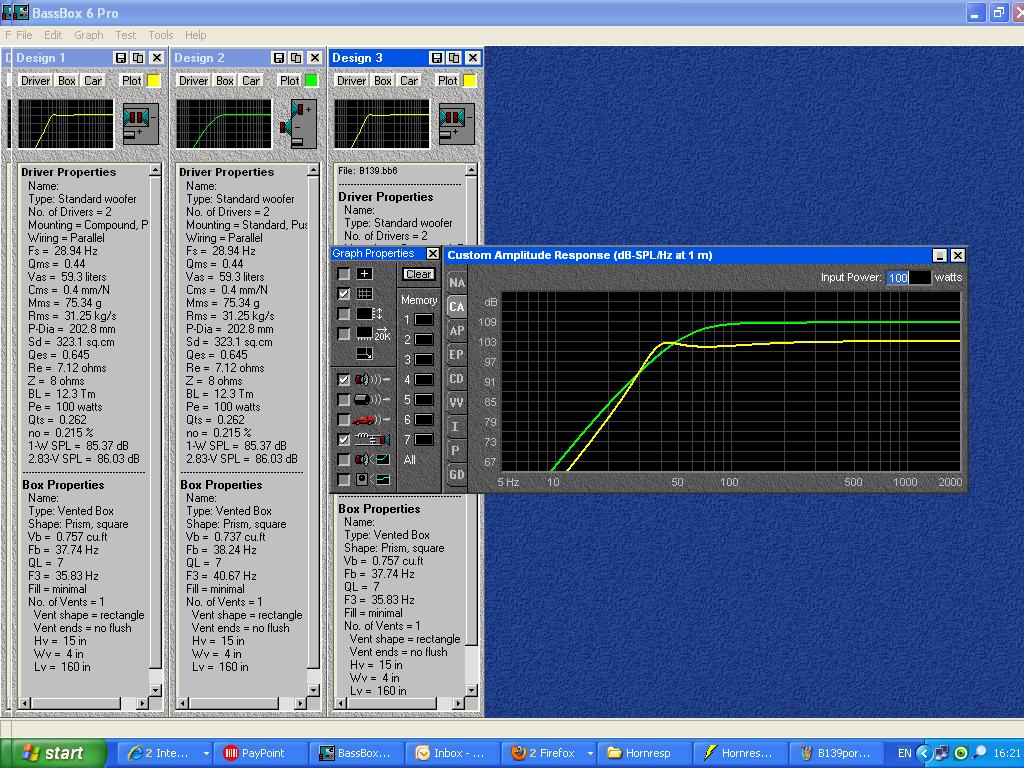The width and height of the screenshot is (1024, 768).
Task: Click Design 2 horizontal scrollbar right arrow
Action: [x=300, y=703]
